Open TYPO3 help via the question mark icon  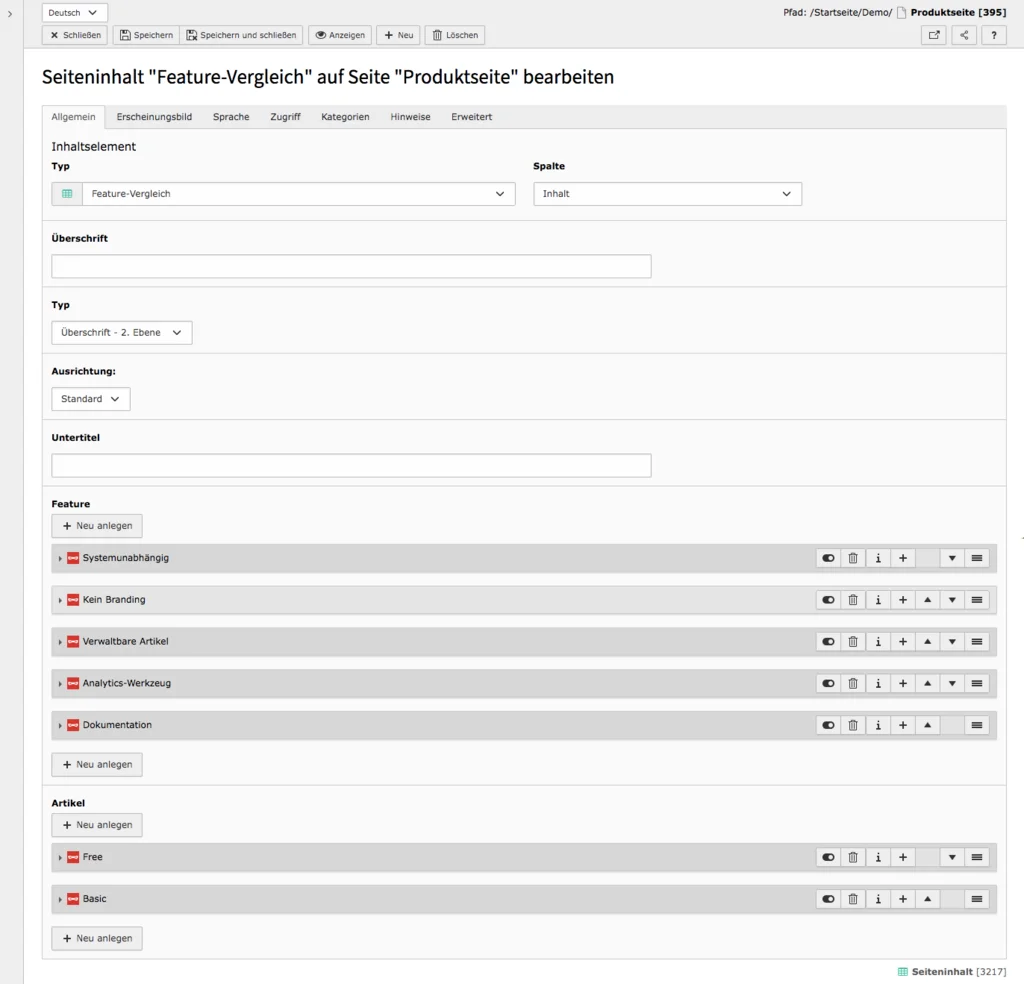point(993,35)
